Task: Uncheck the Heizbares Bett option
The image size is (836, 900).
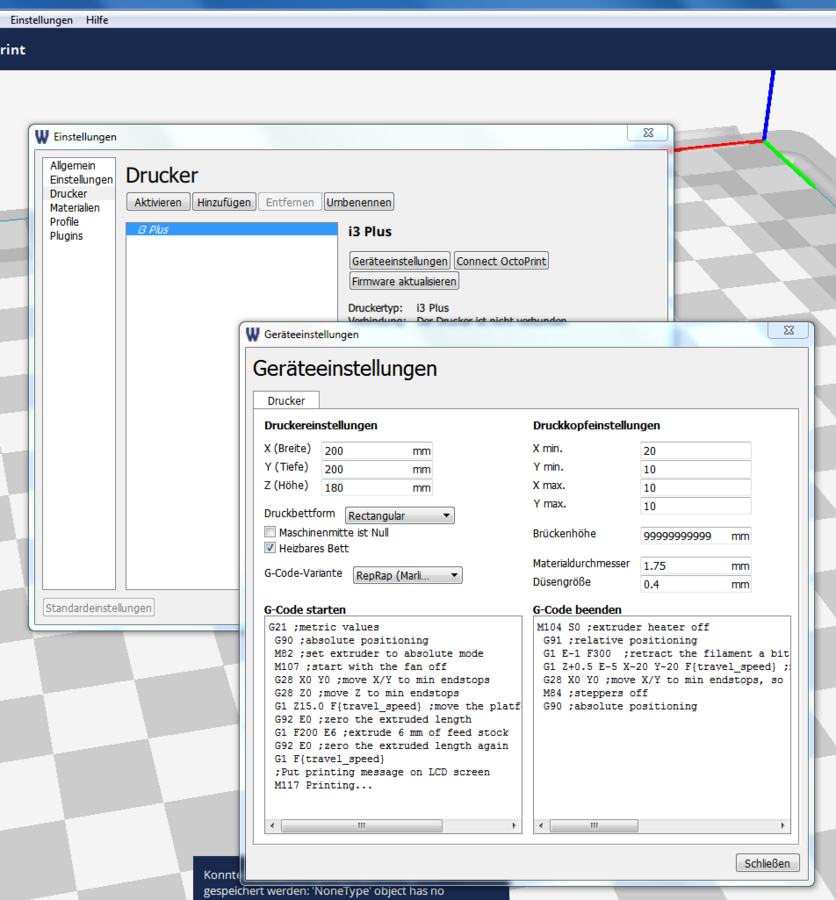Action: [x=270, y=548]
